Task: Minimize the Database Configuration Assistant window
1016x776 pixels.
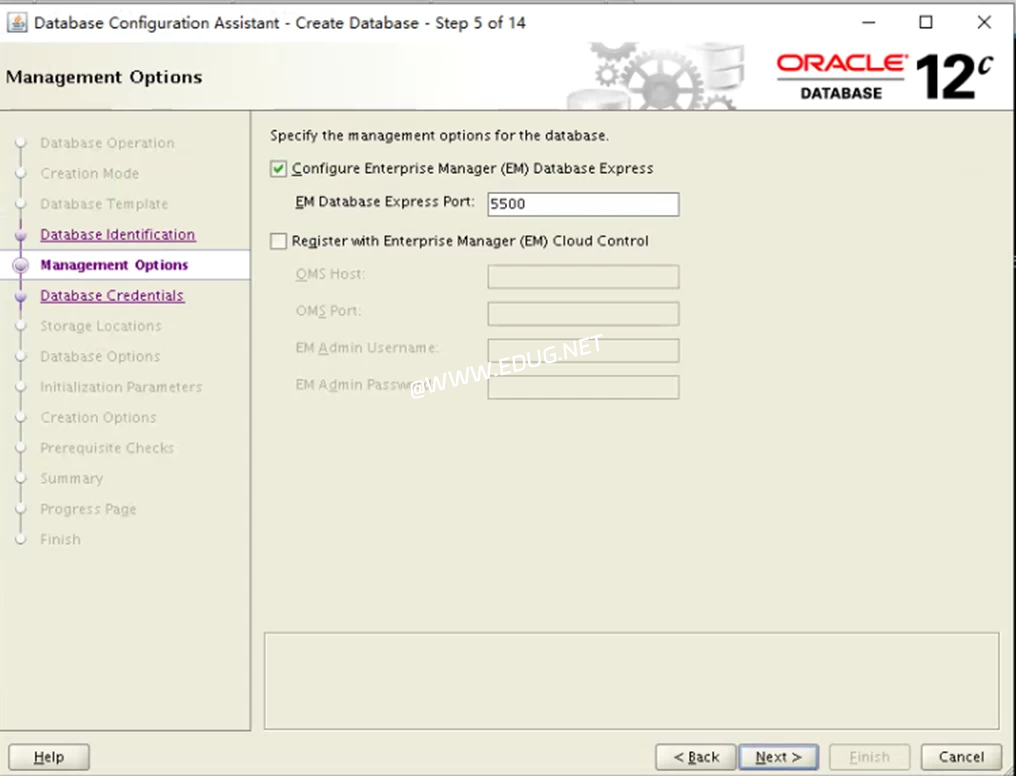Action: (x=868, y=23)
